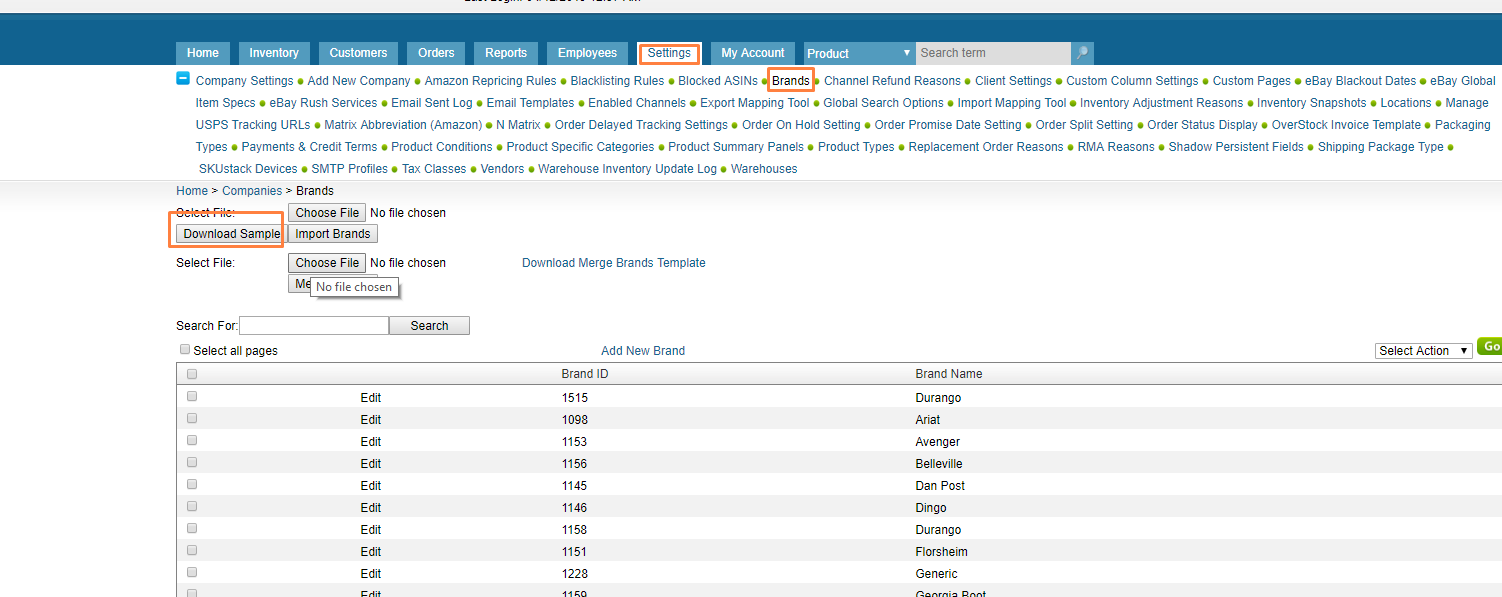Open Tax Classes link

point(434,169)
